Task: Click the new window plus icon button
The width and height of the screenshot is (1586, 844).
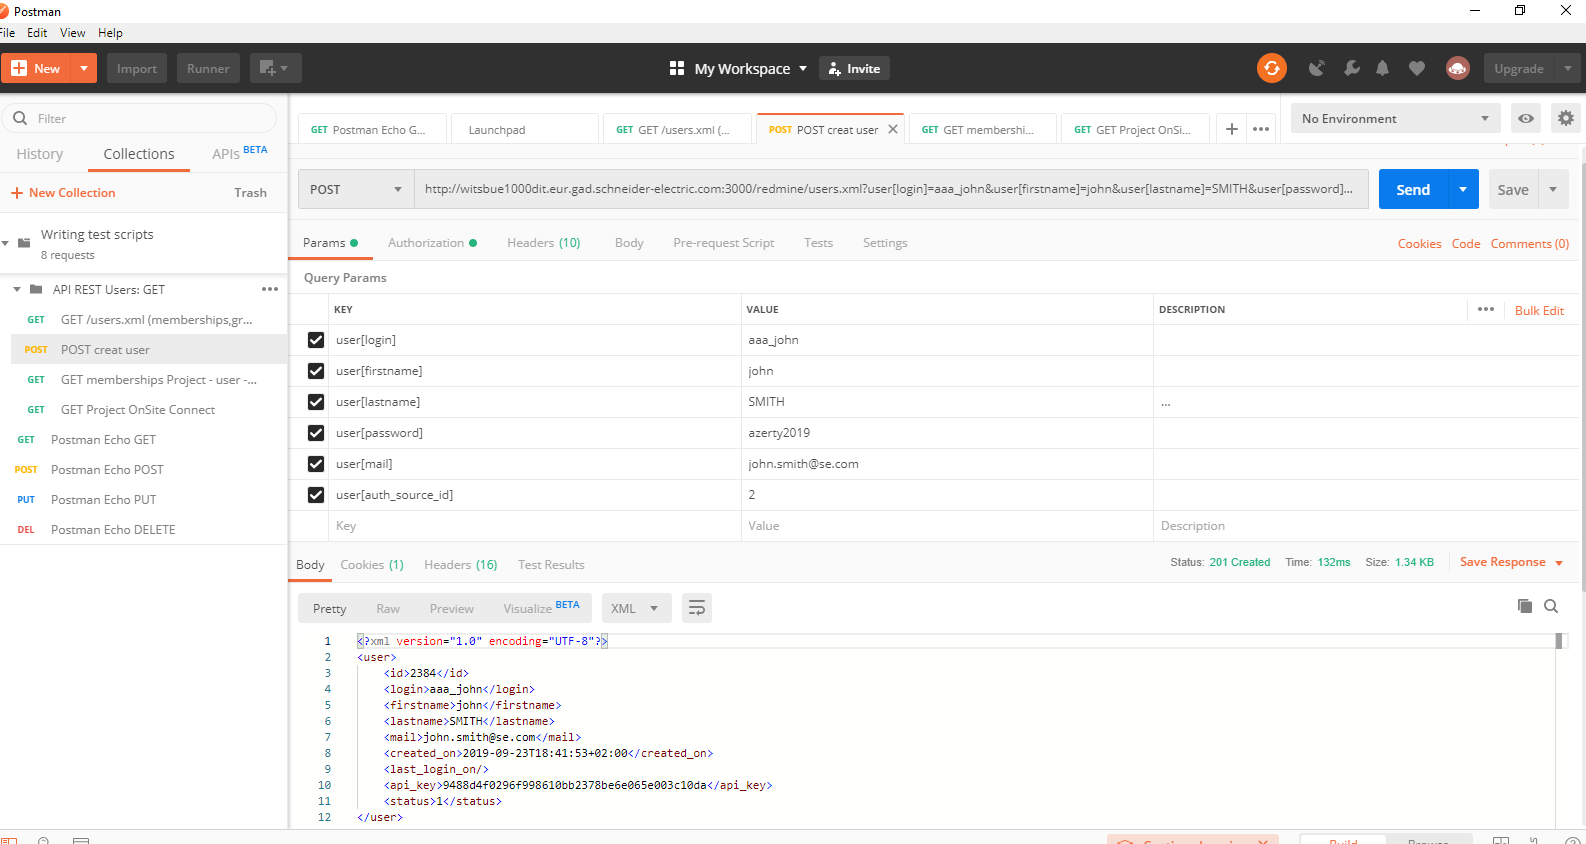Action: 275,68
